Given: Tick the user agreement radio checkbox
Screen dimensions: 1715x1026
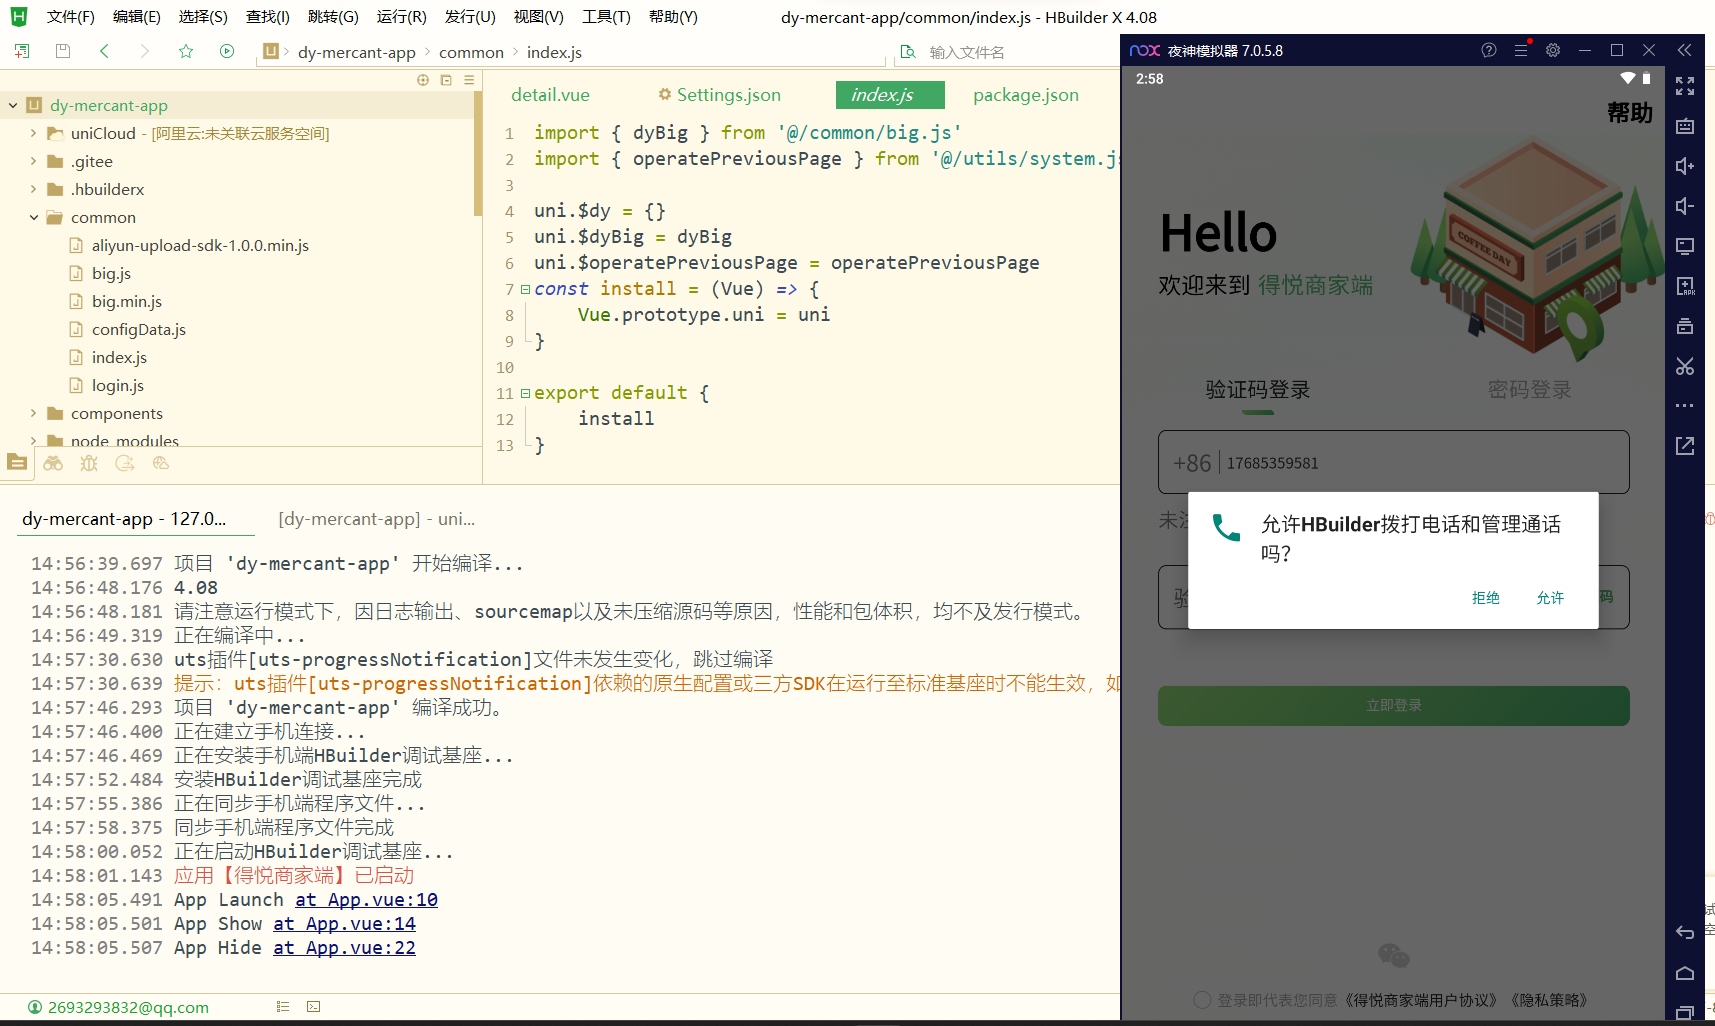Looking at the screenshot, I should pos(1202,1000).
